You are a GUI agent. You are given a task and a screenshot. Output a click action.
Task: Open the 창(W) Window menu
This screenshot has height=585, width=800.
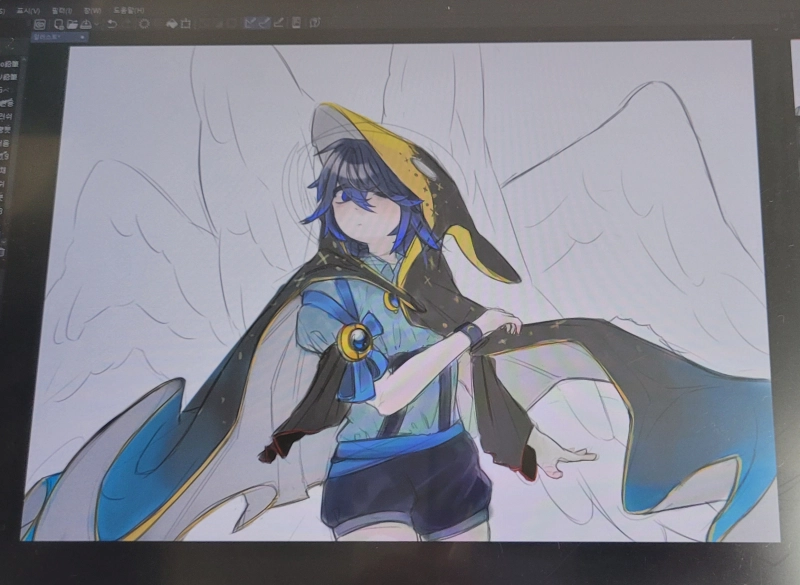tap(93, 10)
